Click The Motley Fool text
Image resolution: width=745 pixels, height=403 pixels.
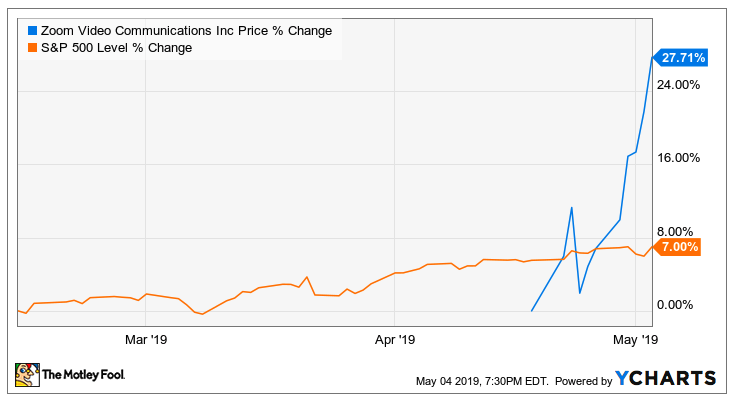tap(90, 377)
